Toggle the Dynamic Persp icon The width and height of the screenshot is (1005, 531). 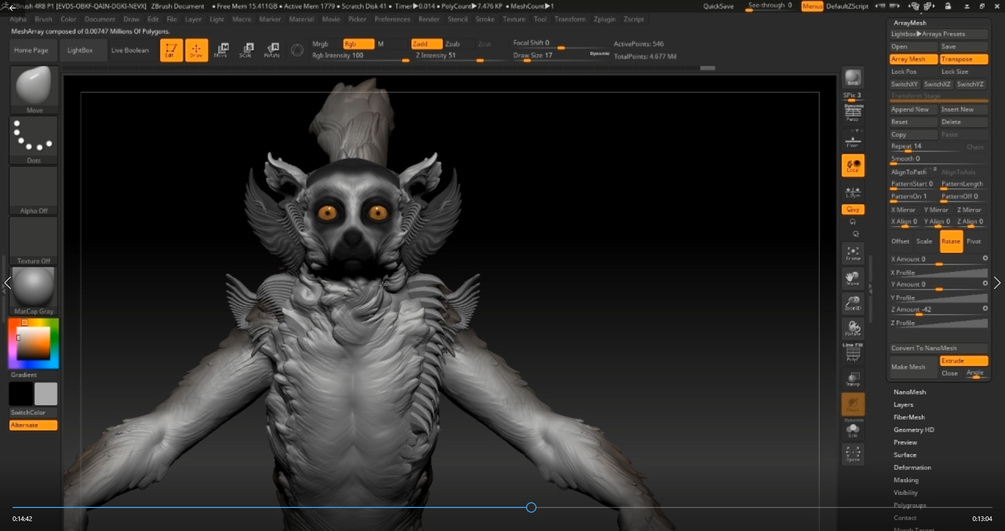[852, 113]
